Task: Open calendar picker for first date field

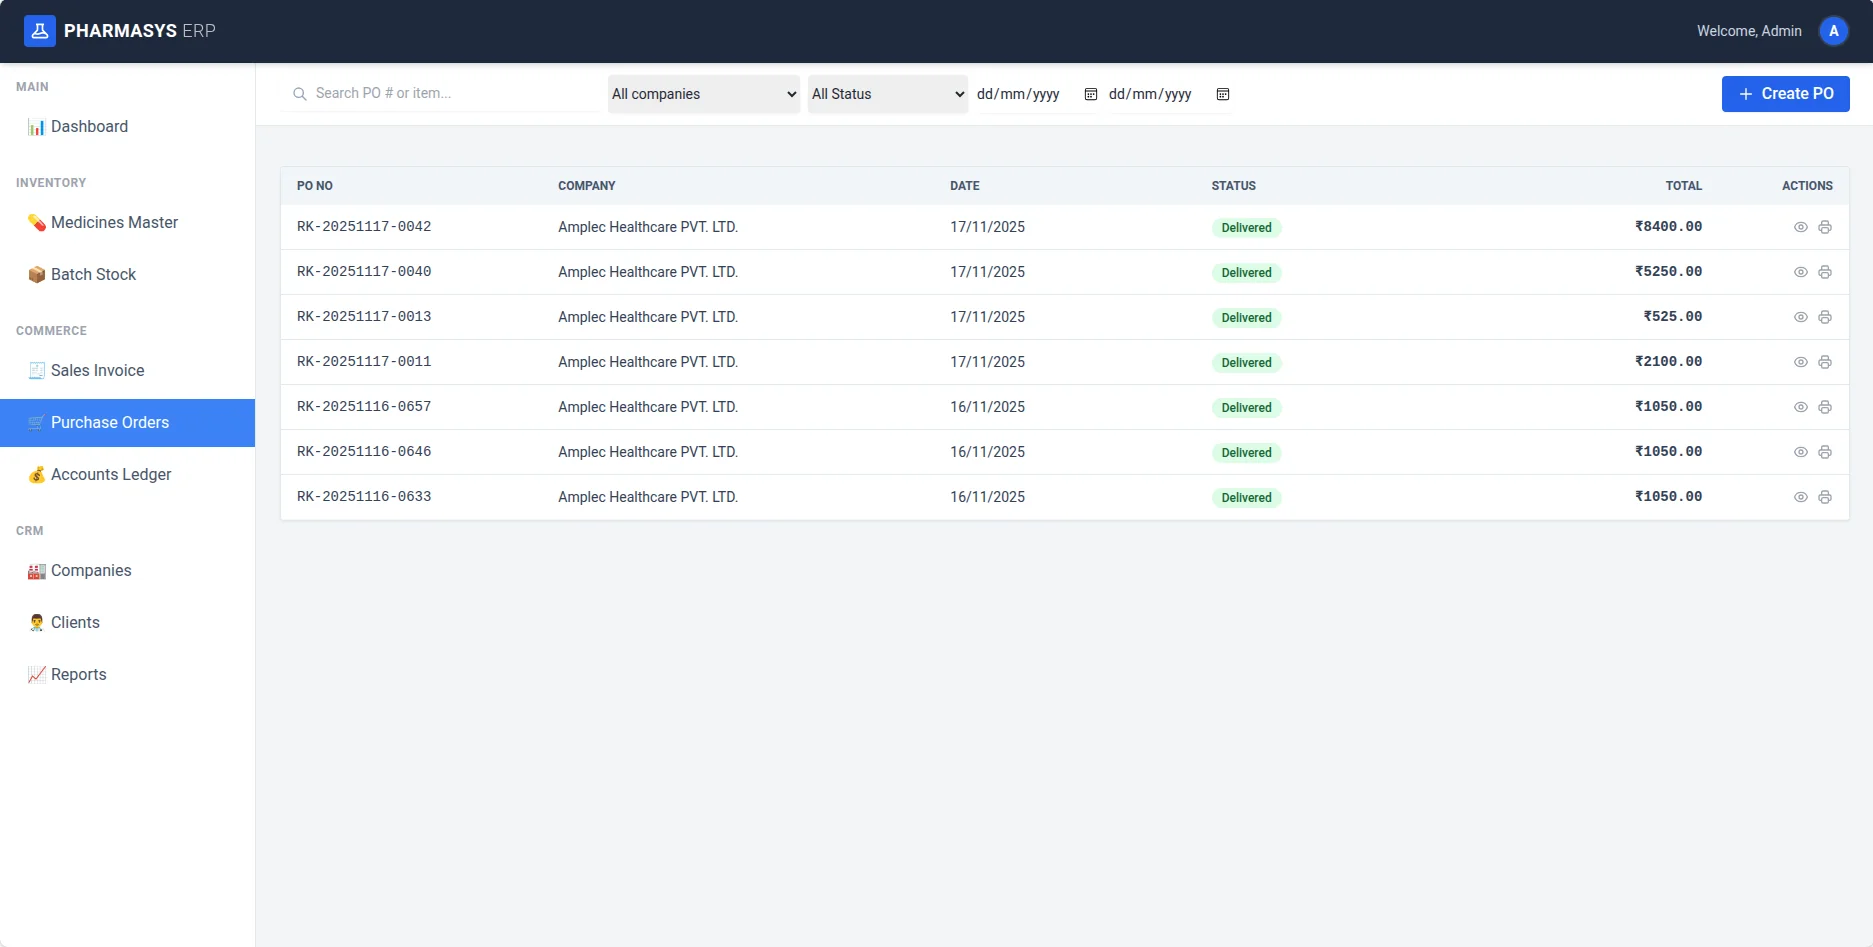Action: click(x=1091, y=94)
